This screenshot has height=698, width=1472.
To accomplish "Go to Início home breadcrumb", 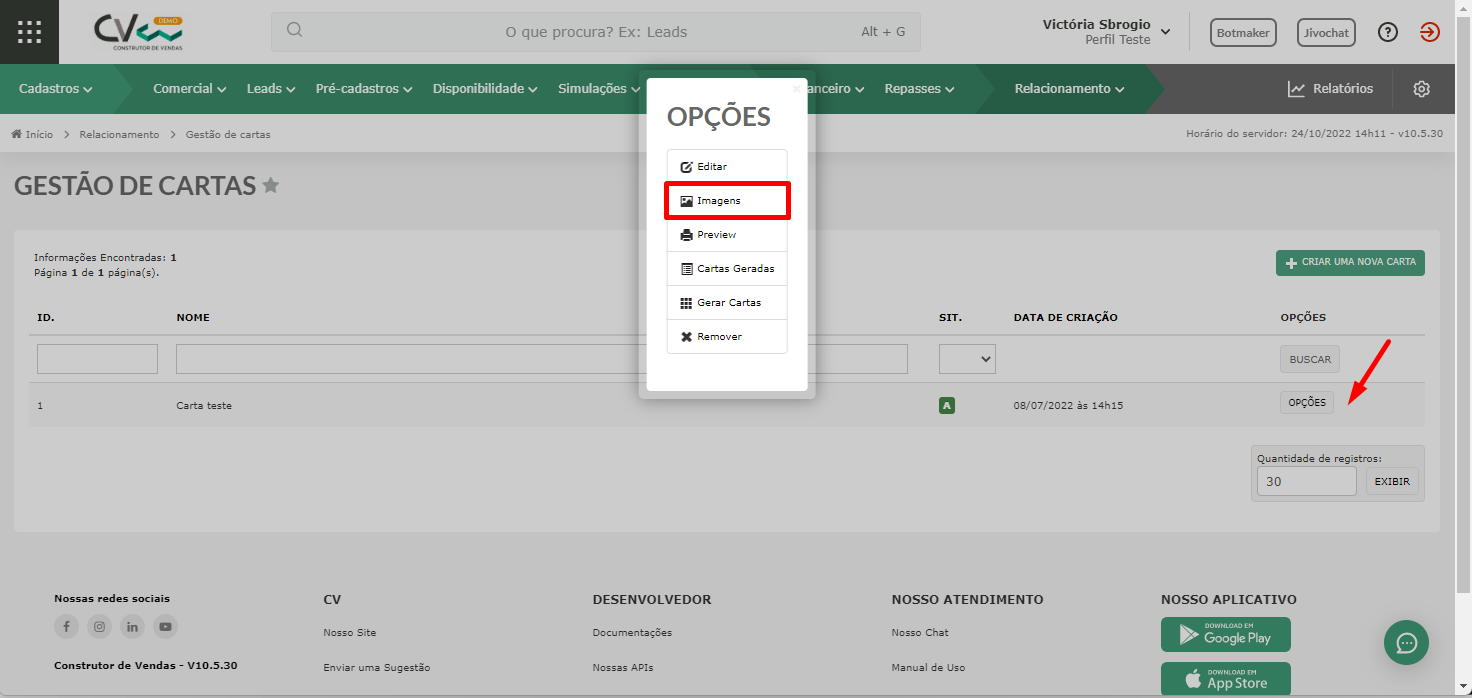I will 32,134.
